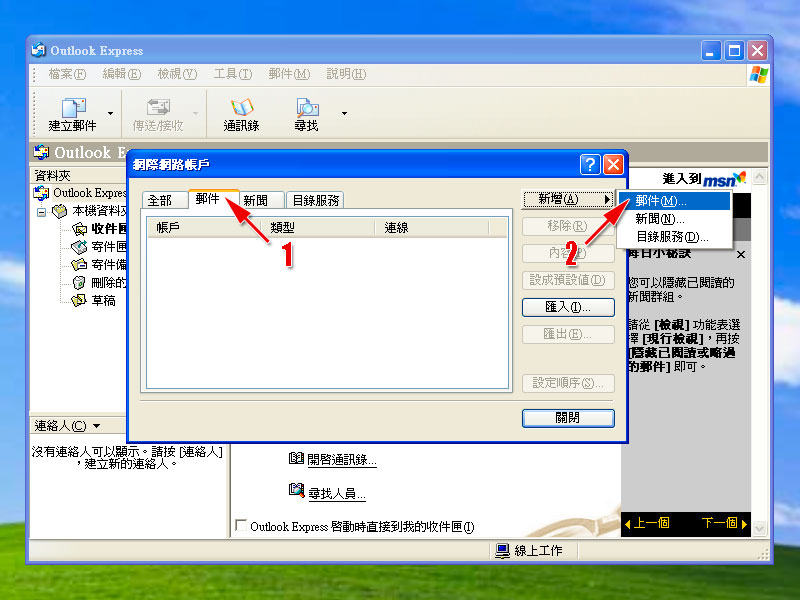800x600 pixels.
Task: Click the 新增(A) button
Action: (x=568, y=199)
